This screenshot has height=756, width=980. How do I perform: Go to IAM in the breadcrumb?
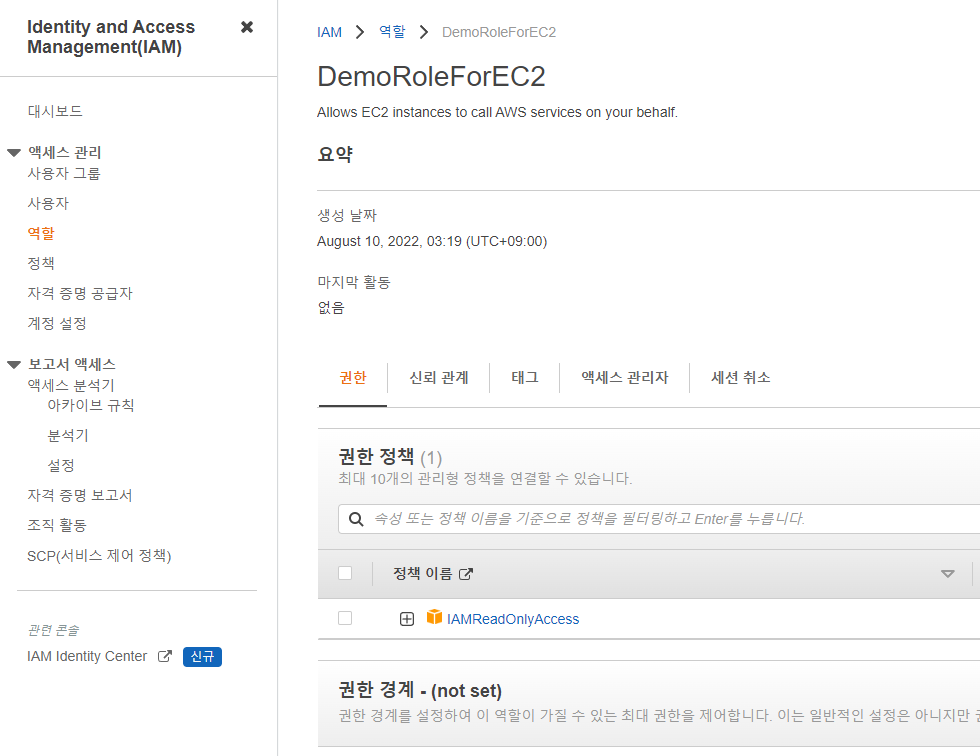(329, 32)
